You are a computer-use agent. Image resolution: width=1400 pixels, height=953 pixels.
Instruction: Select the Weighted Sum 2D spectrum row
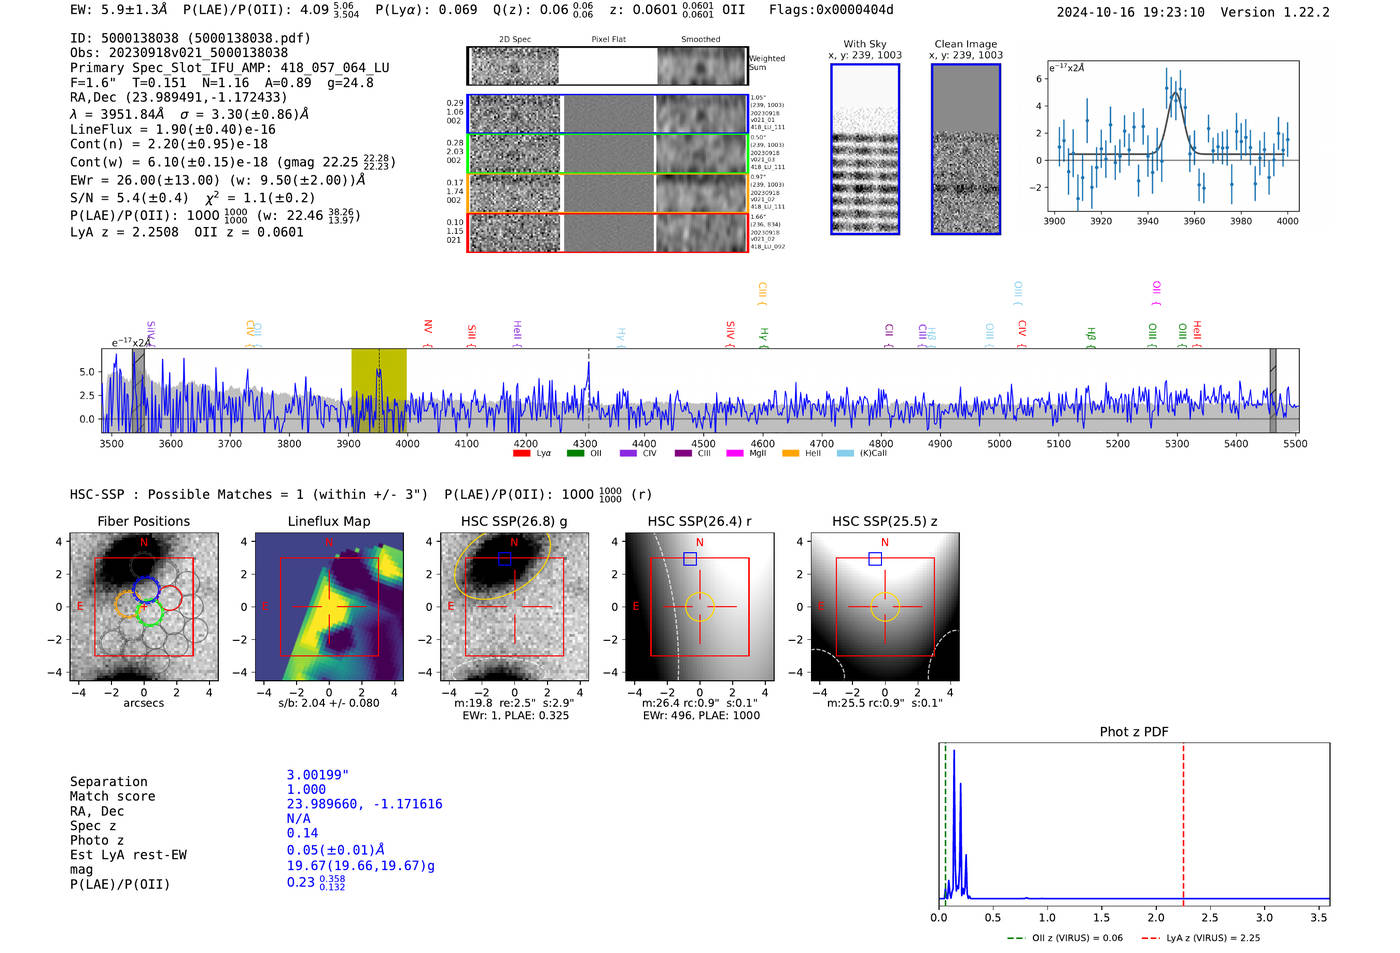tap(608, 66)
